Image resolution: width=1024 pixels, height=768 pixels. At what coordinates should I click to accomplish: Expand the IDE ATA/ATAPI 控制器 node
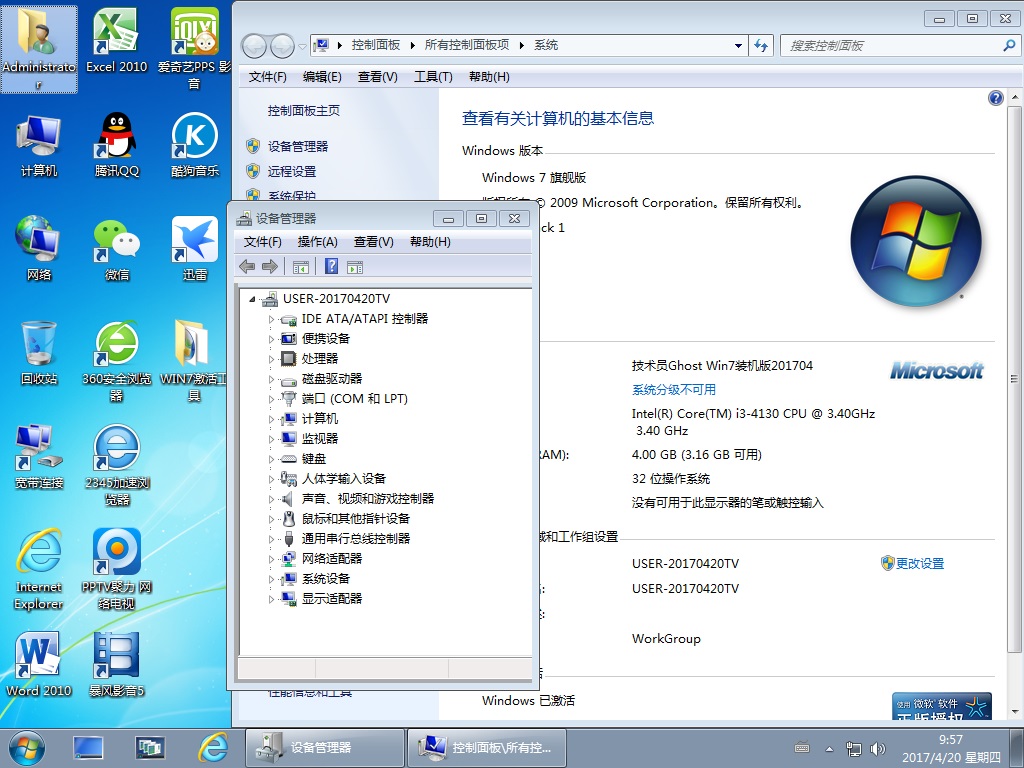[272, 319]
